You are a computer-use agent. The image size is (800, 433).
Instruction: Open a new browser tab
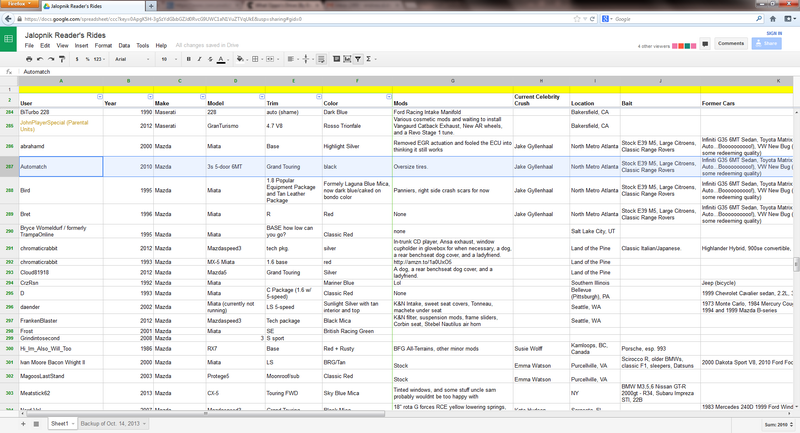tap(151, 6)
